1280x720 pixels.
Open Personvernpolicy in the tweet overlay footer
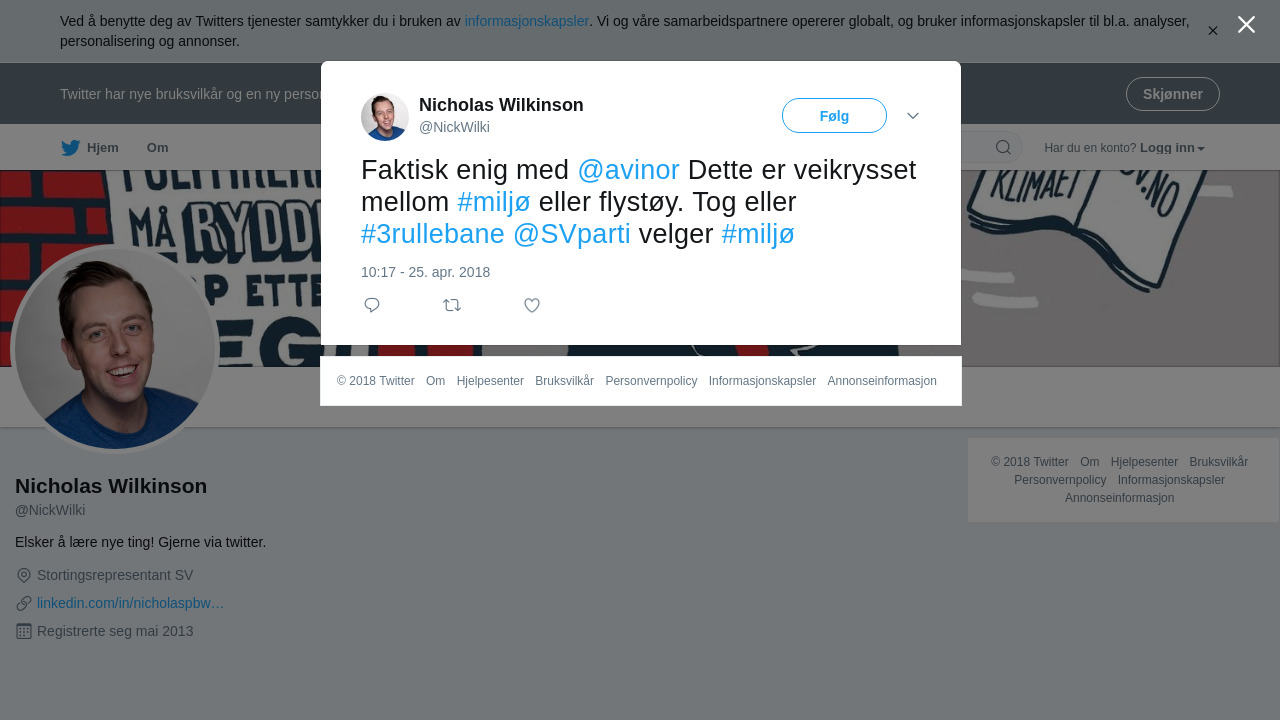[x=651, y=381]
